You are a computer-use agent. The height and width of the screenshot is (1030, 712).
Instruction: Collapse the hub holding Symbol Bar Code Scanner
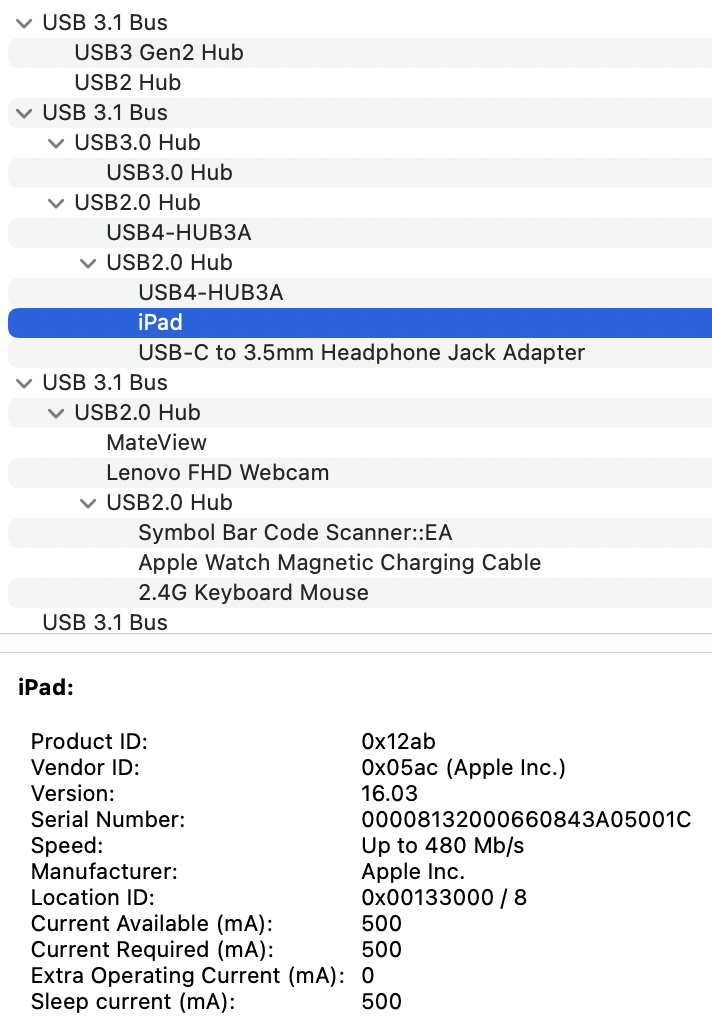click(89, 503)
